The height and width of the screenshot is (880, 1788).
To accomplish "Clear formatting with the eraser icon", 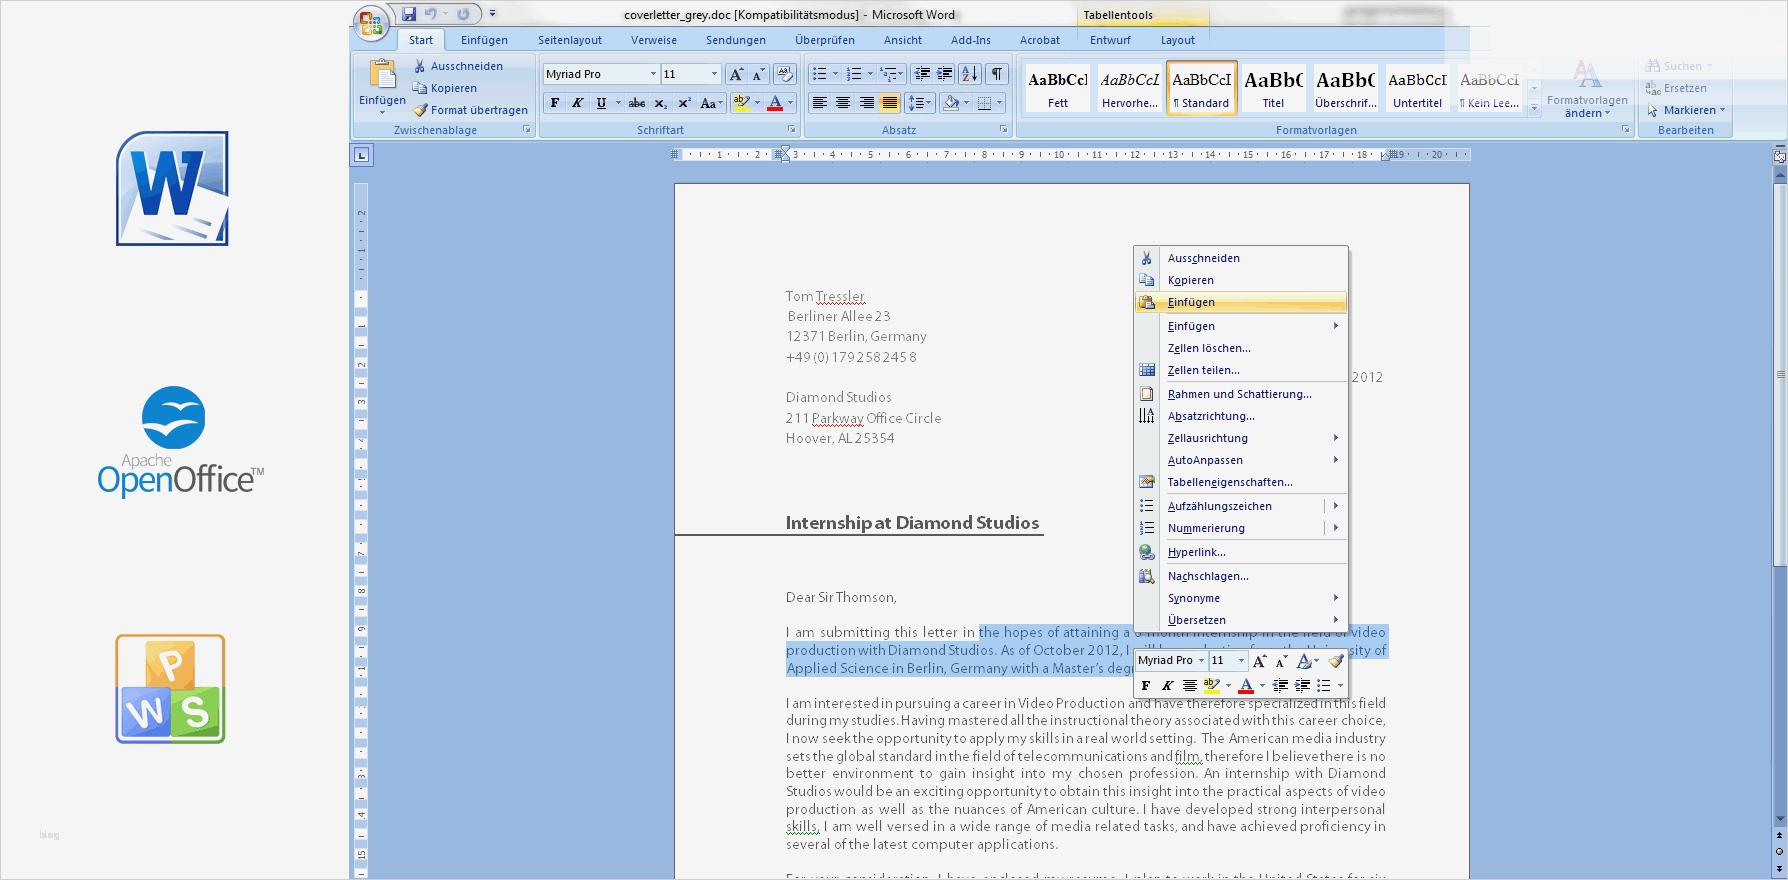I will (x=785, y=74).
